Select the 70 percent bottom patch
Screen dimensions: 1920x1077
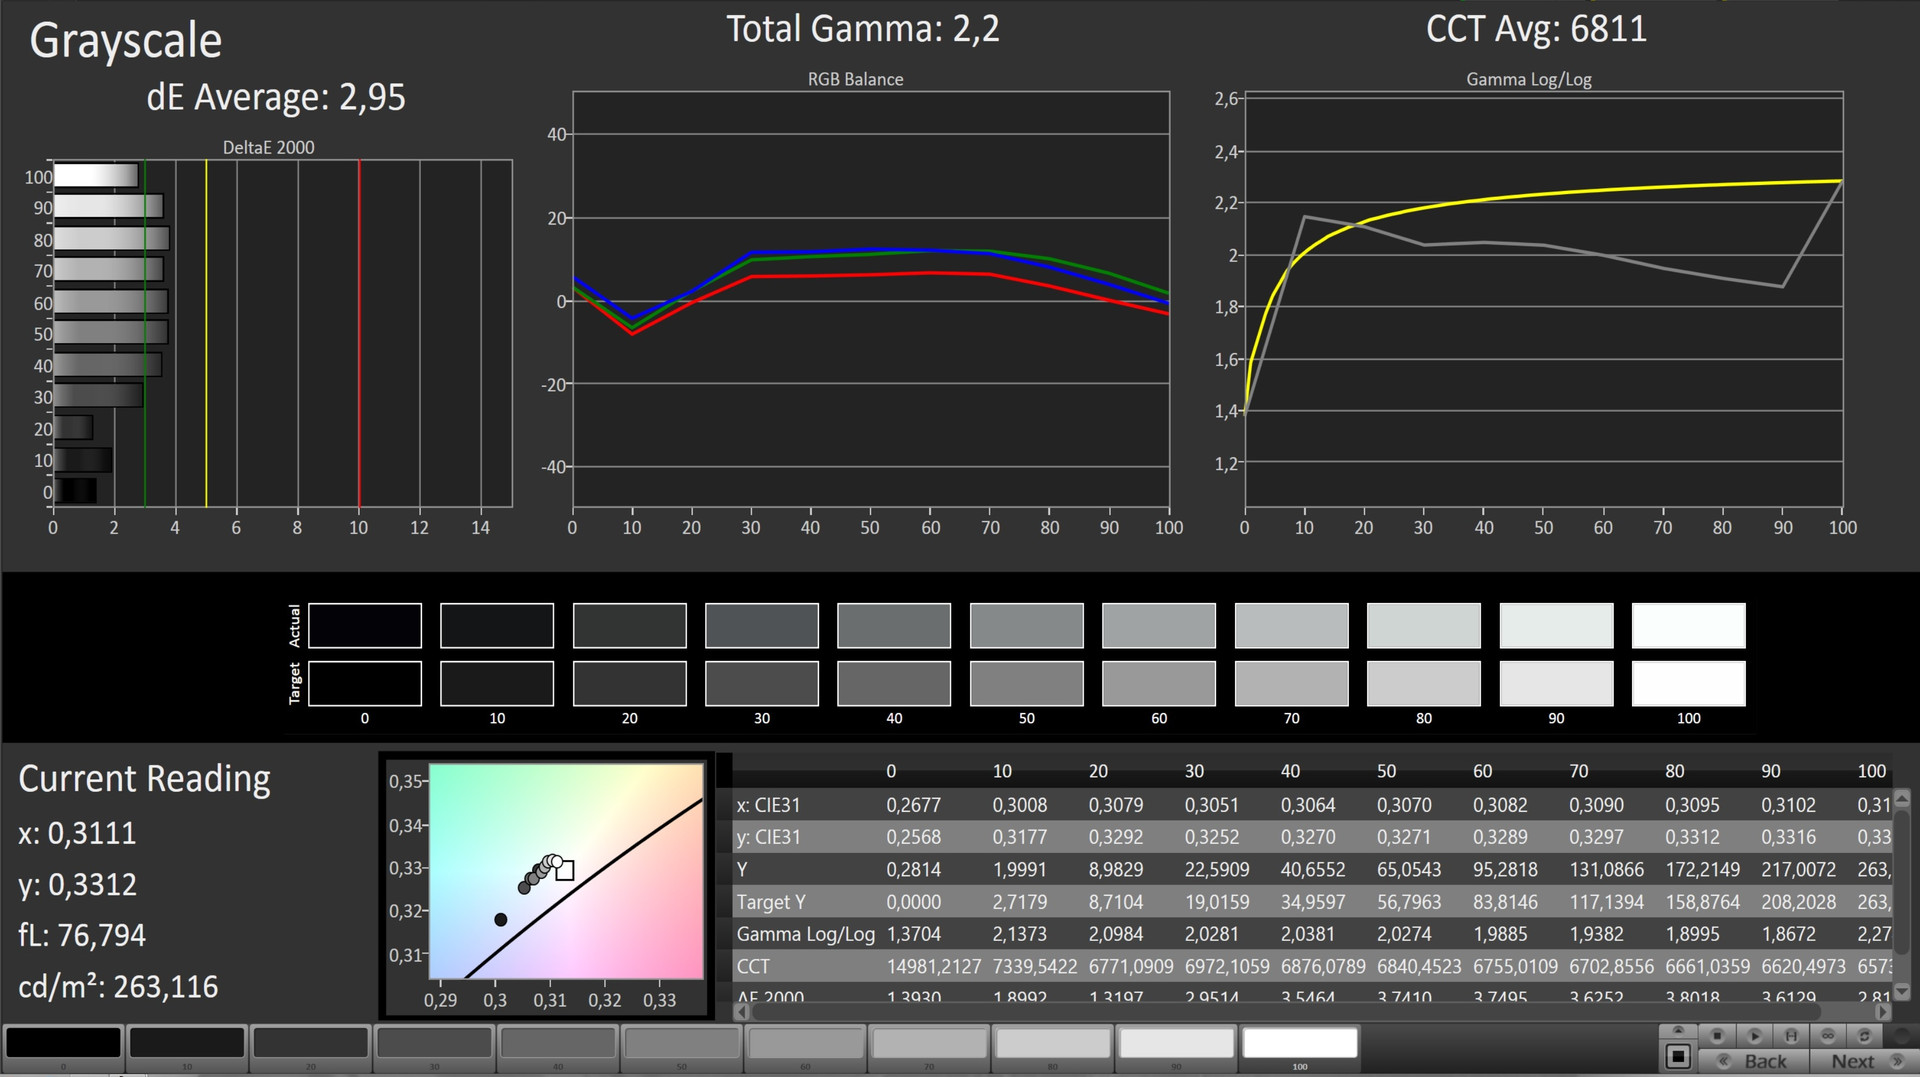pos(929,1043)
